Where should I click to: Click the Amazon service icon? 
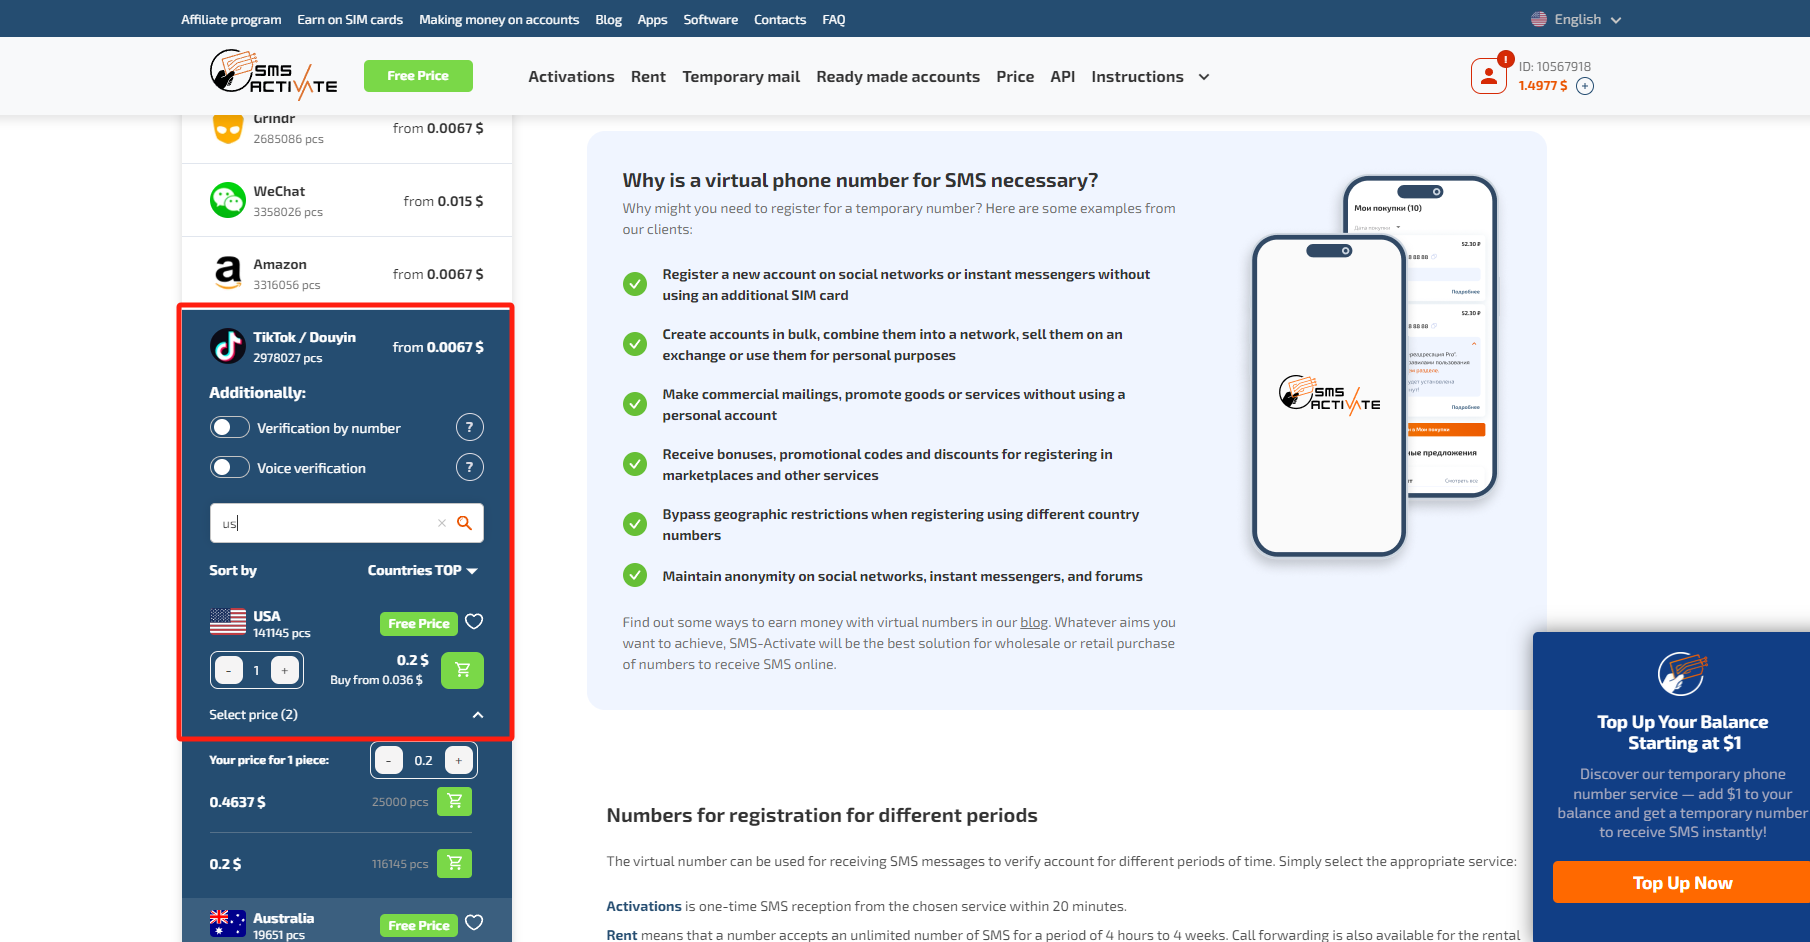(x=228, y=273)
